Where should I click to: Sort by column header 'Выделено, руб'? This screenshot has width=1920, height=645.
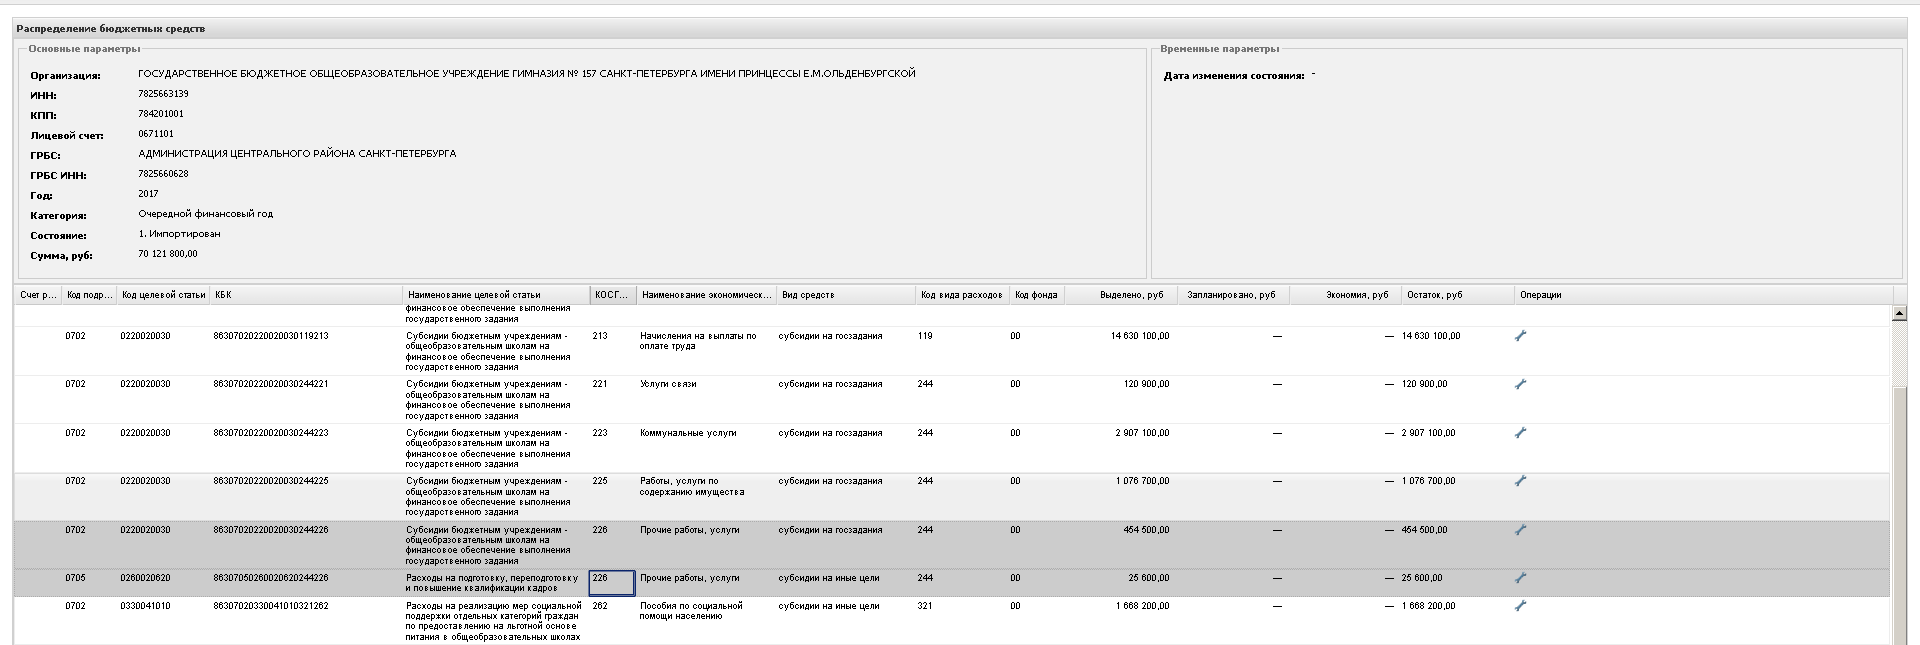pyautogui.click(x=1121, y=295)
